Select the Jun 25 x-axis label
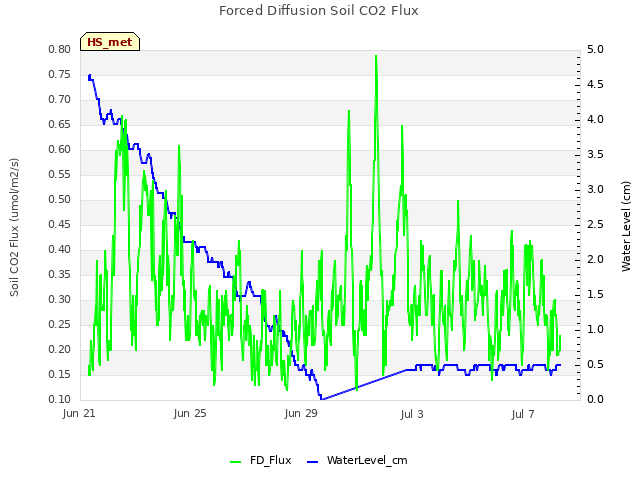The image size is (640, 480). click(x=190, y=413)
